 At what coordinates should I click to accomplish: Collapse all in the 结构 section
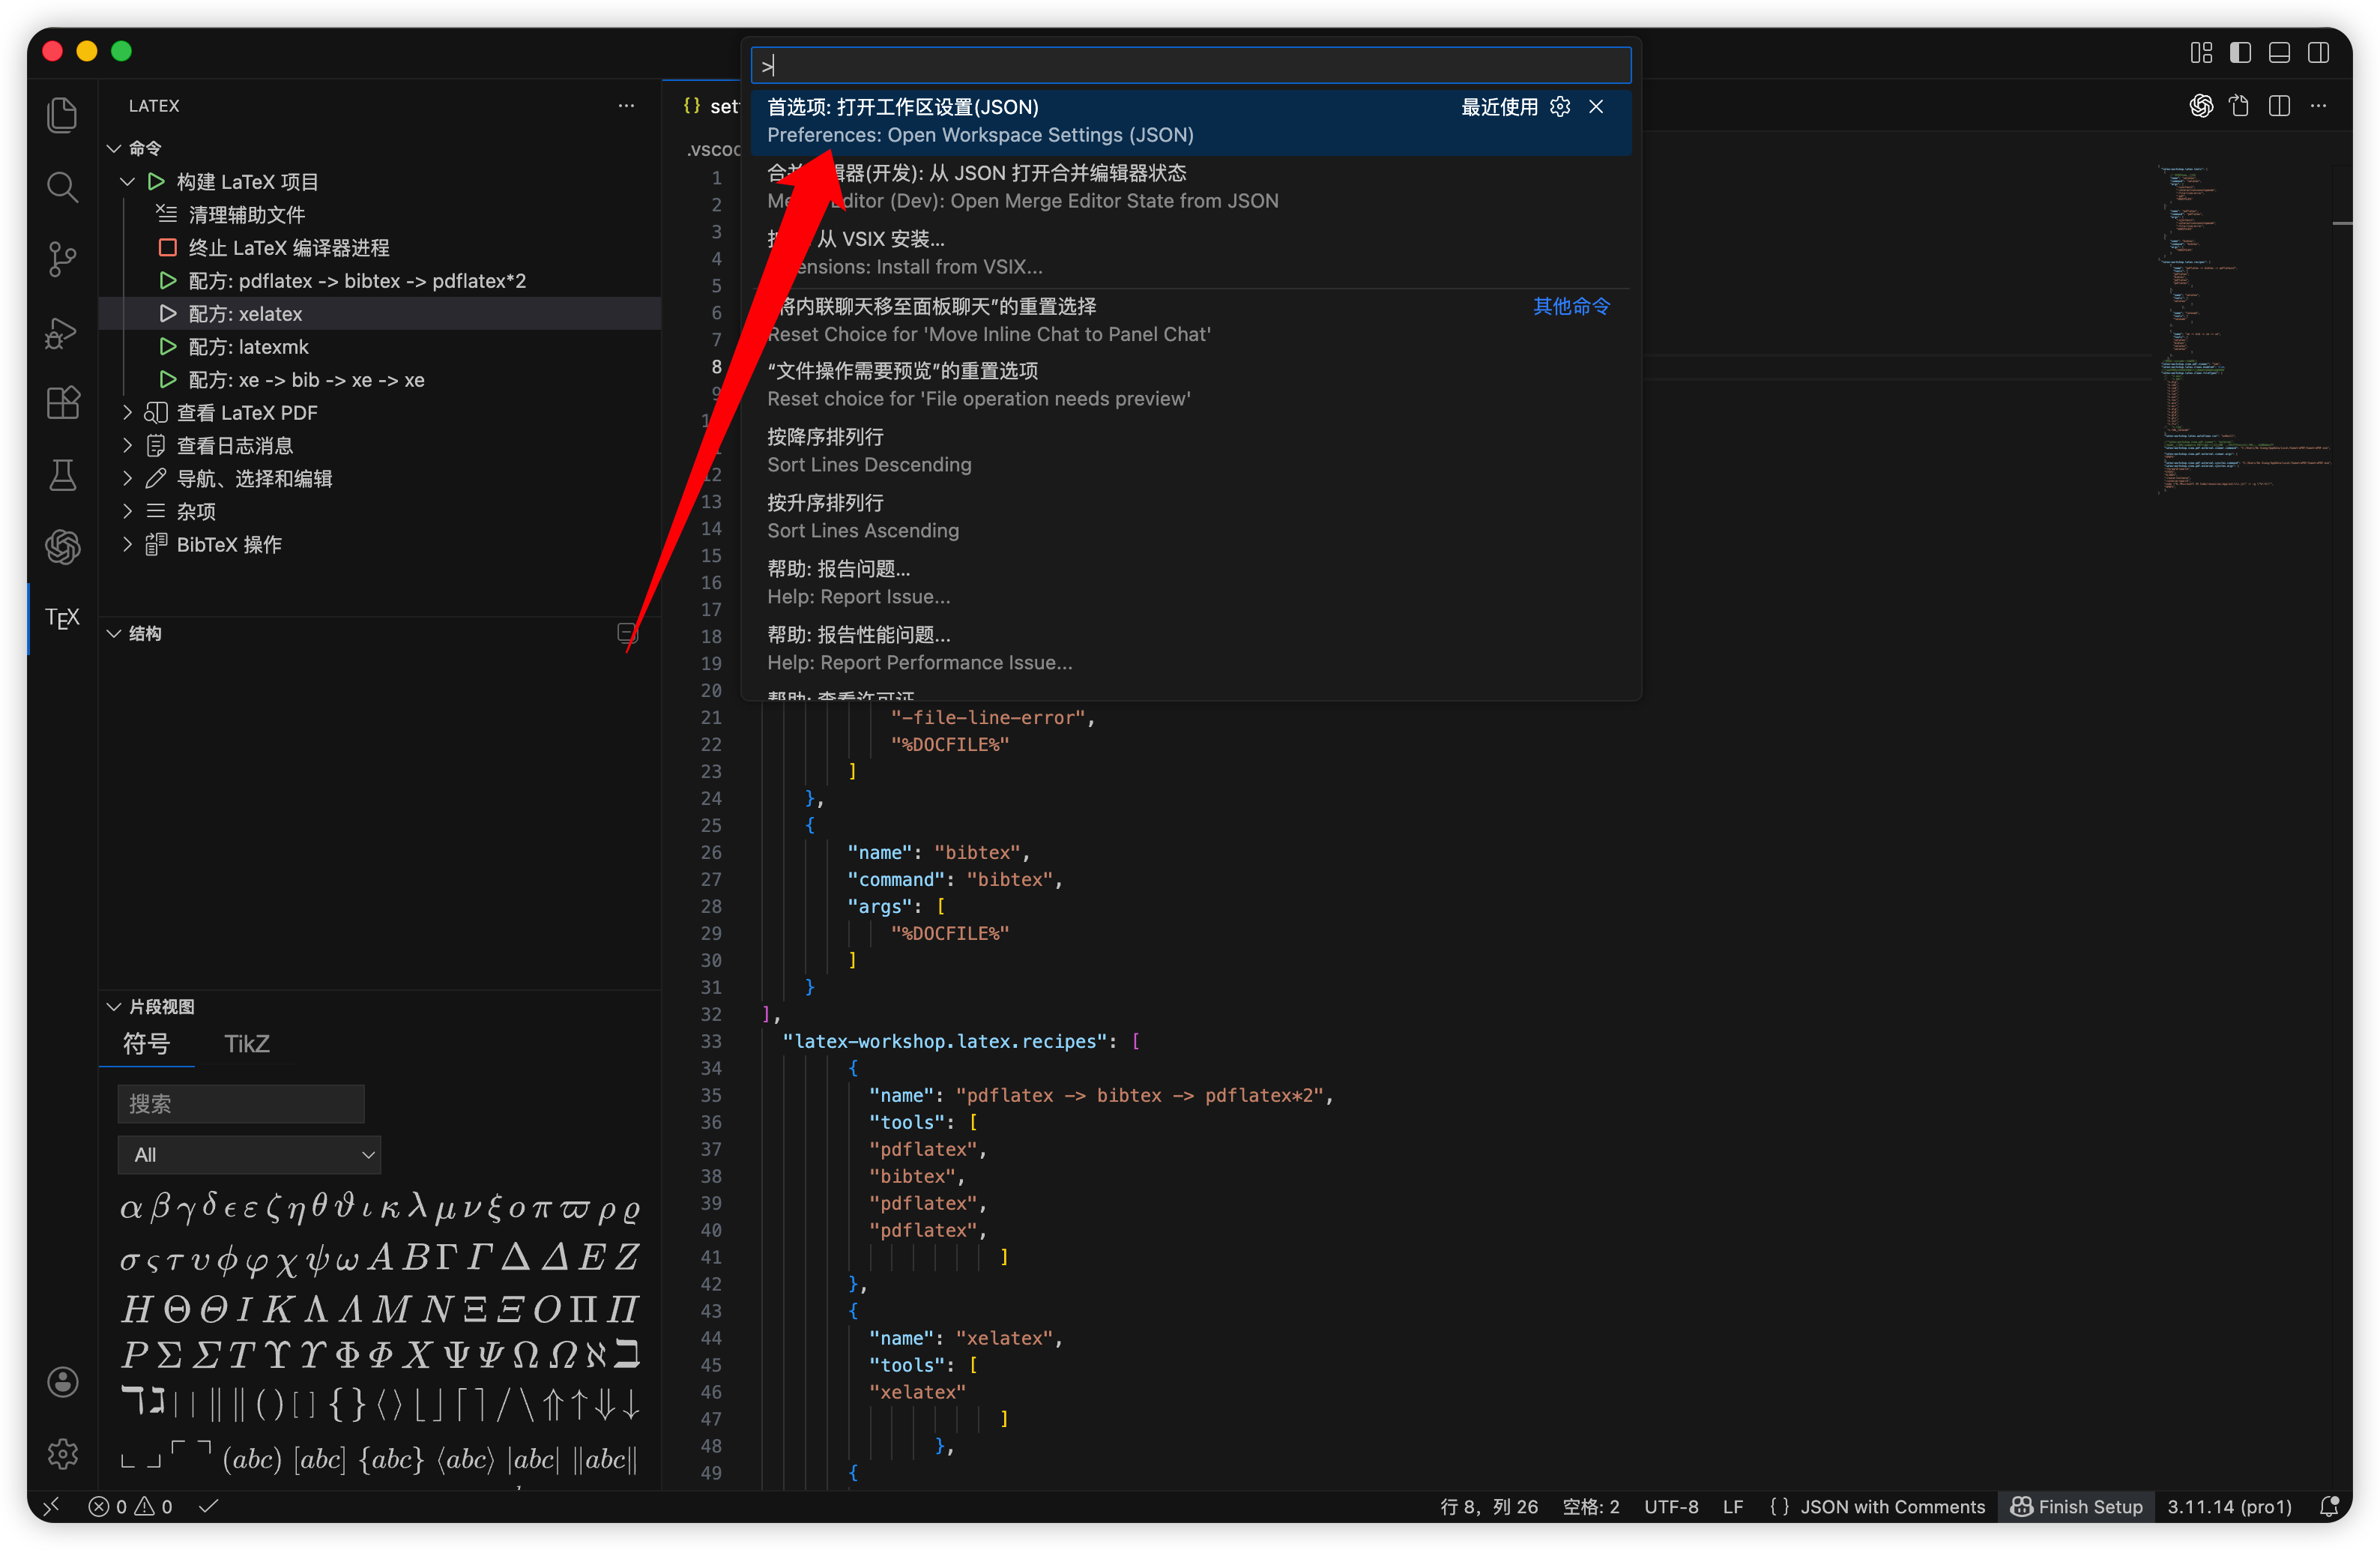627,633
